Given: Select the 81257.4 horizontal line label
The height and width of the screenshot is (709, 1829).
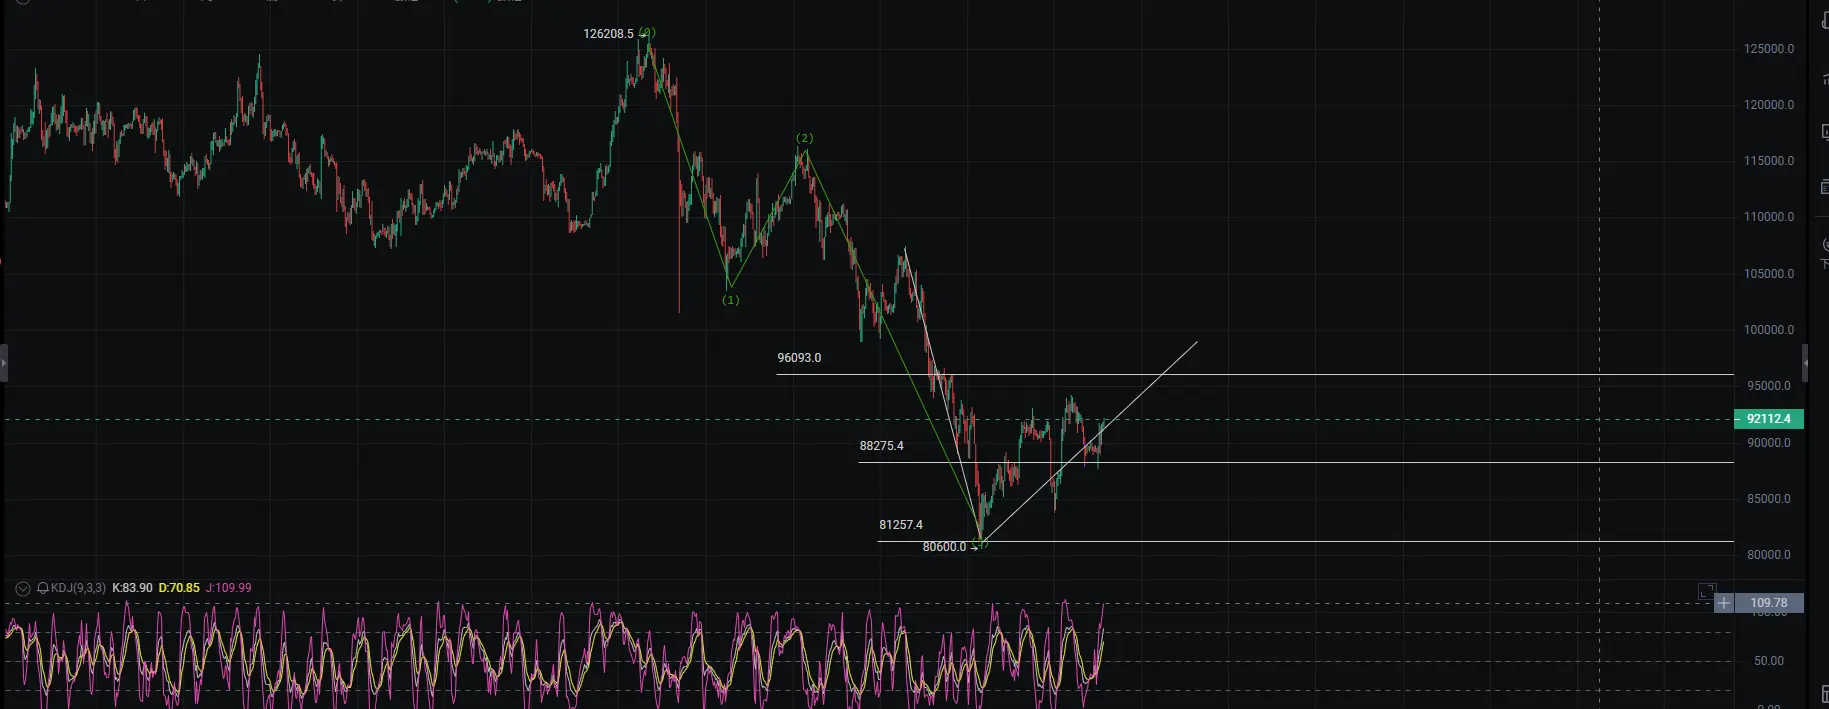Looking at the screenshot, I should 901,525.
